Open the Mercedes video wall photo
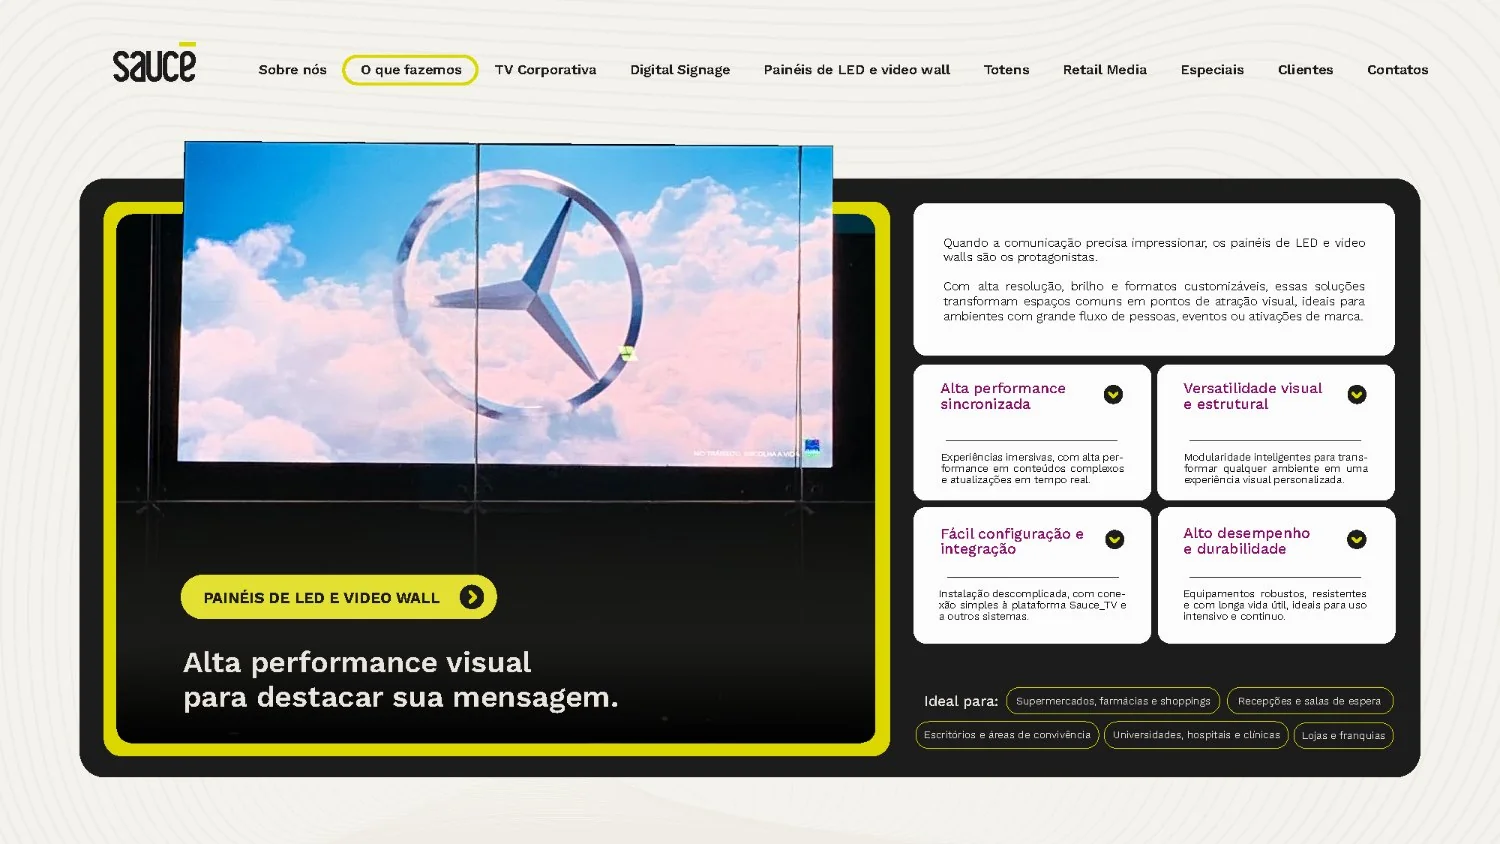Screen dimensions: 1500x844 point(505,303)
